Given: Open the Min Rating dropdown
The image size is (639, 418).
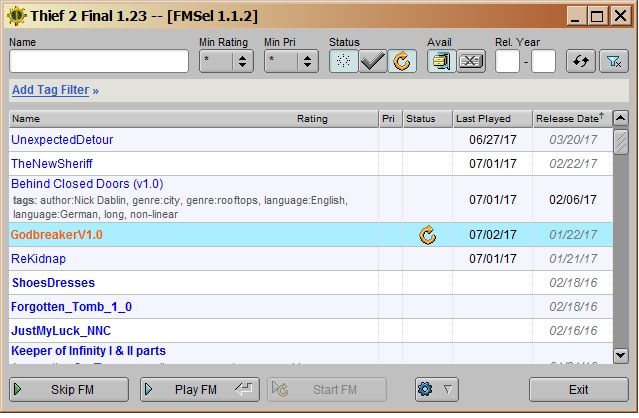Looking at the screenshot, I should [226, 61].
